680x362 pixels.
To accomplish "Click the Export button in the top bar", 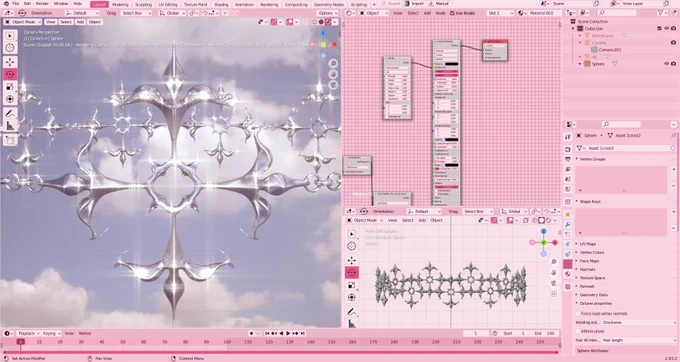I will (x=391, y=4).
